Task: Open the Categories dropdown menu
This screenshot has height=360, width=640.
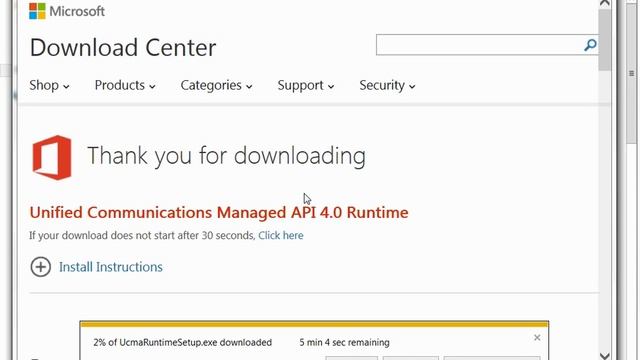Action: pos(216,85)
